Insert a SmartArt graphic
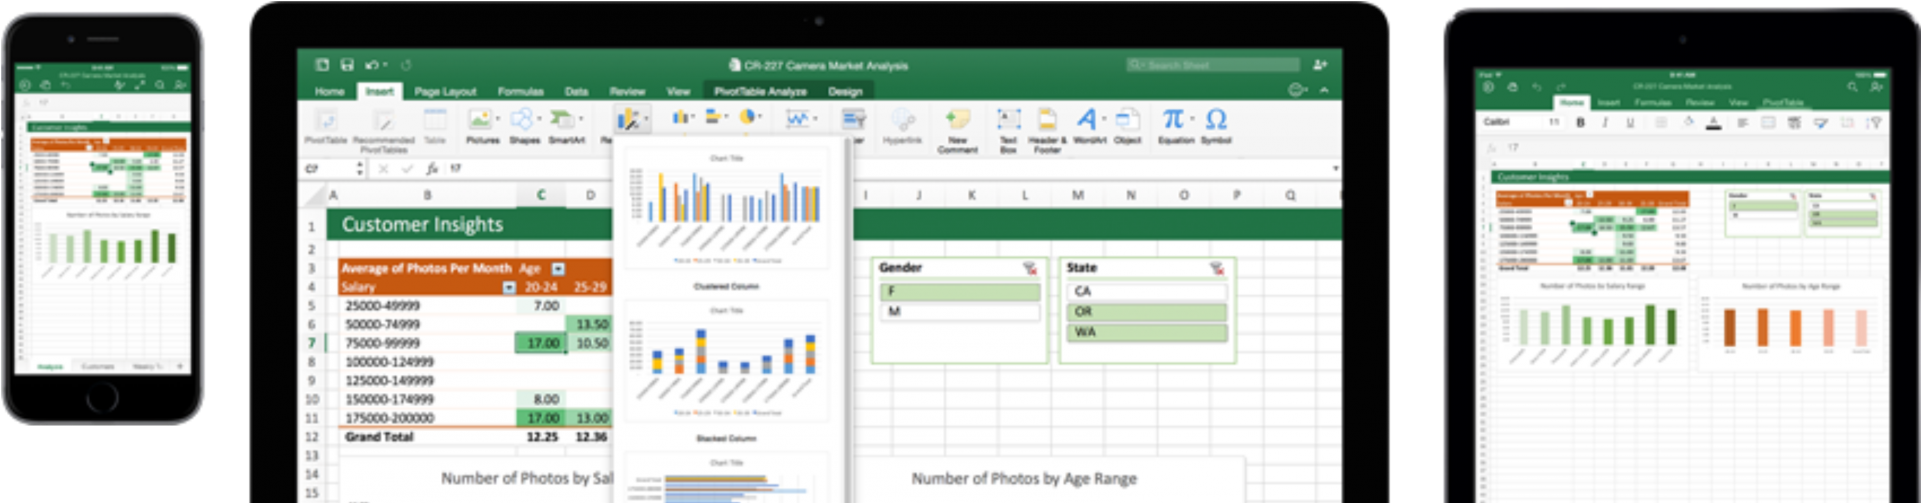 point(565,123)
